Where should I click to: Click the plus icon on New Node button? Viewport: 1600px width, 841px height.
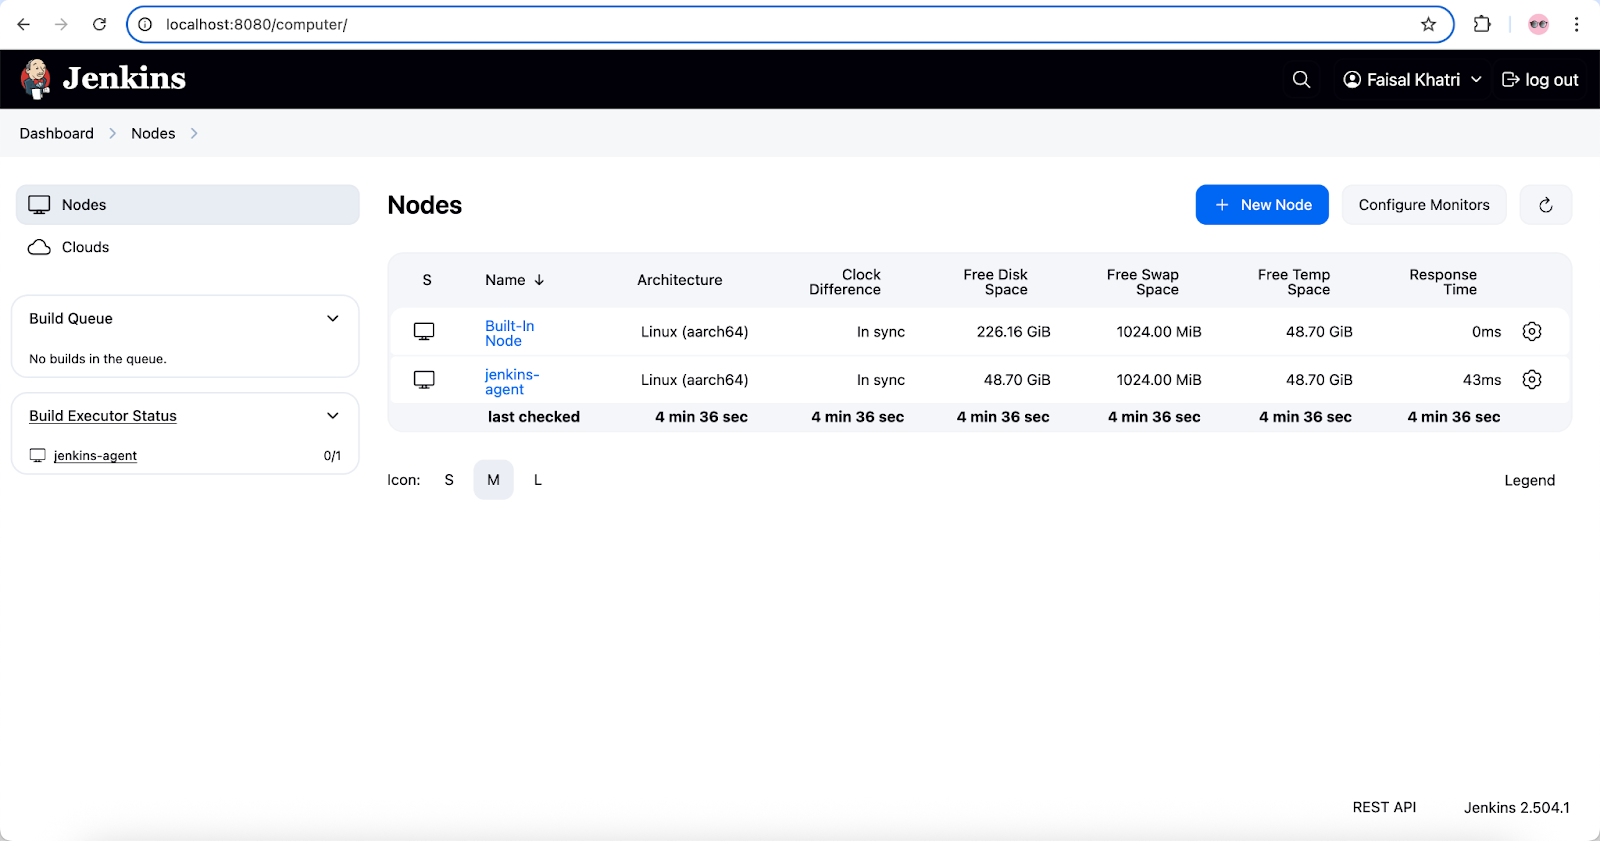[1222, 205]
